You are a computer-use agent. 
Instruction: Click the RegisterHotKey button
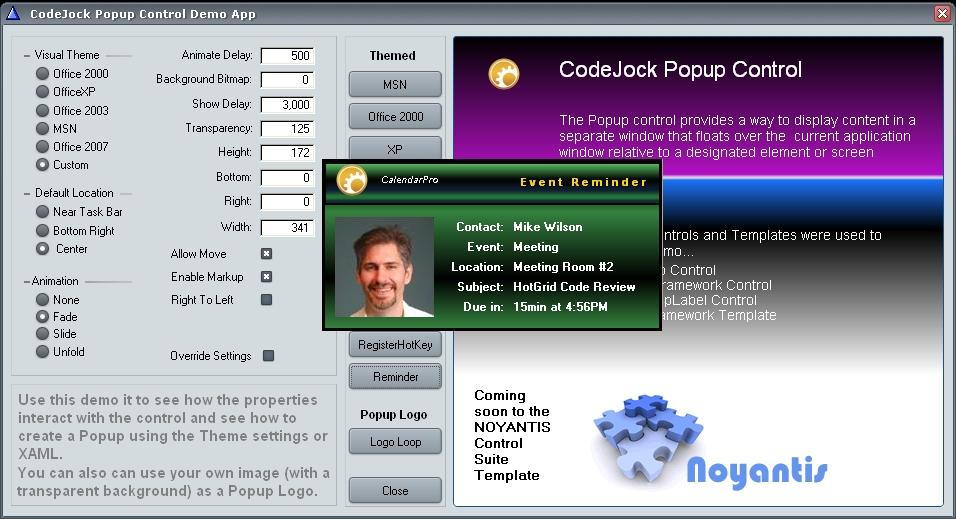pyautogui.click(x=395, y=345)
